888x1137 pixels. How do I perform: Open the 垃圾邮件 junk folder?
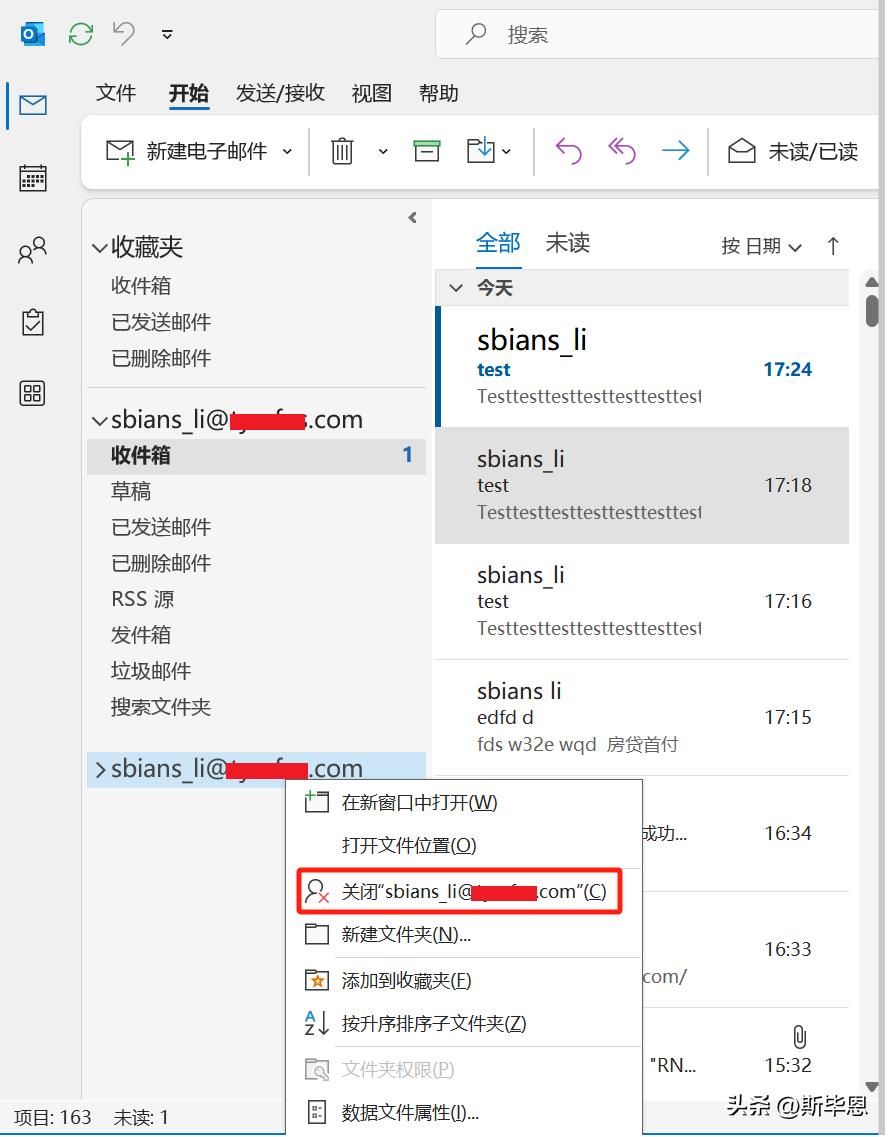tap(151, 671)
